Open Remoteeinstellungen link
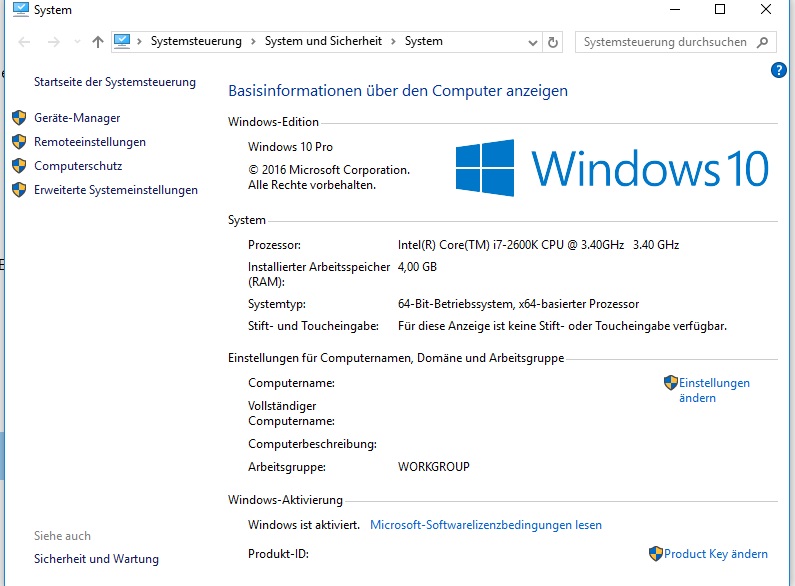Image resolution: width=795 pixels, height=586 pixels. pos(90,142)
